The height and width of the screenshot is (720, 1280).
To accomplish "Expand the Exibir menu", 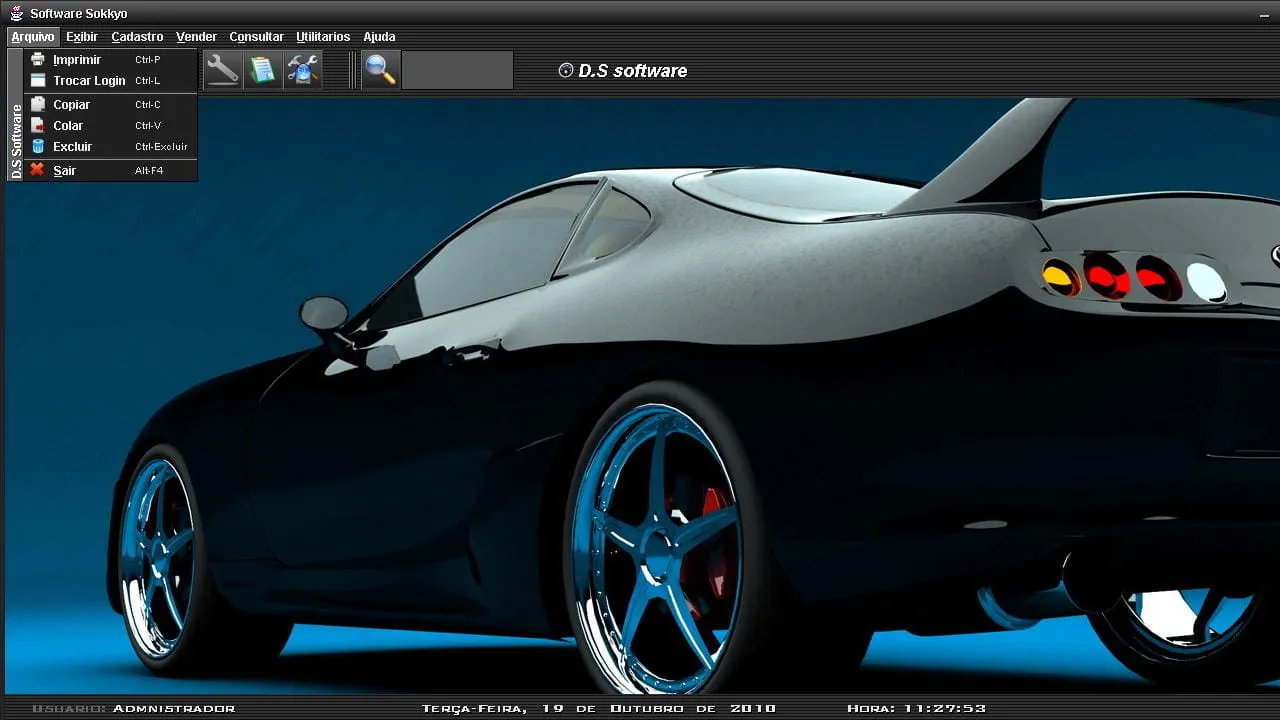I will [x=82, y=37].
